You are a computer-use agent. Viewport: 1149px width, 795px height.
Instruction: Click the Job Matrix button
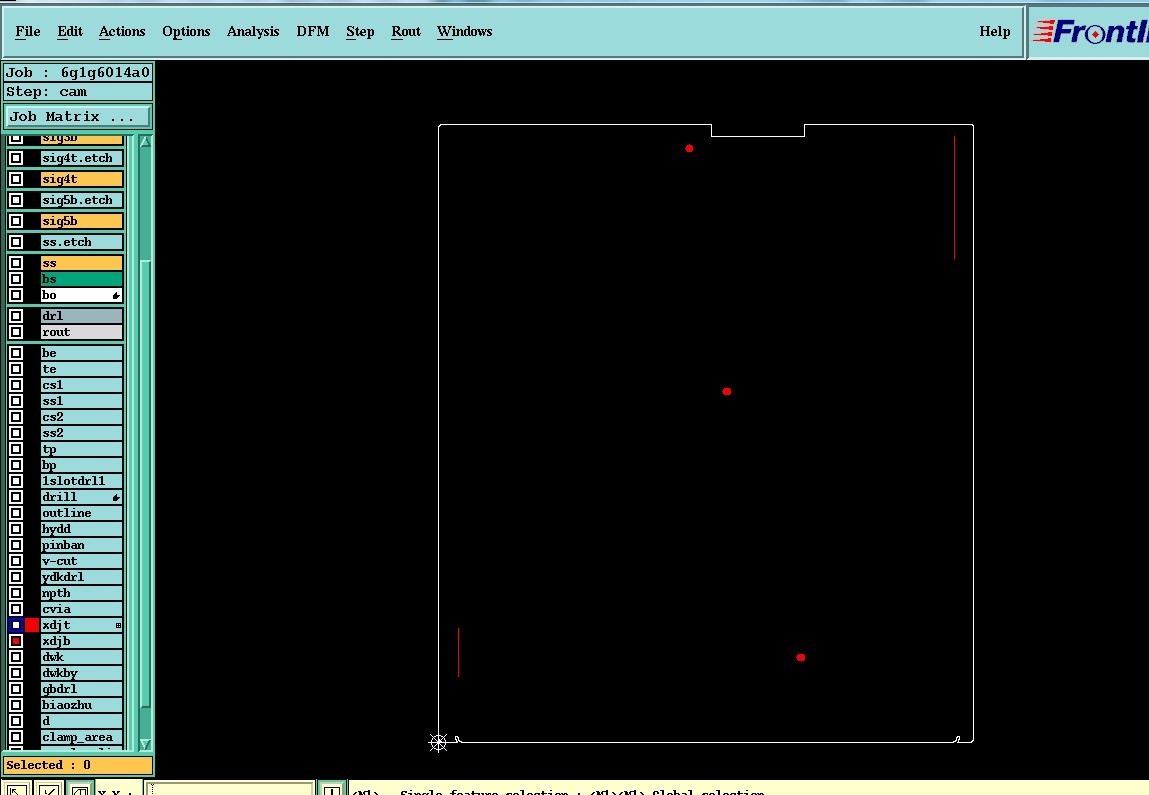tap(78, 117)
